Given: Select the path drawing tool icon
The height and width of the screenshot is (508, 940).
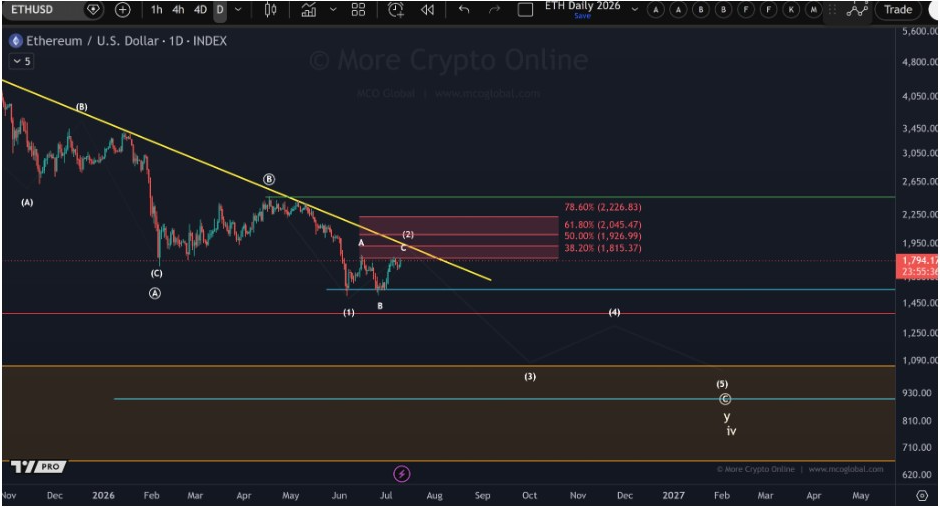Looking at the screenshot, I should click(857, 10).
